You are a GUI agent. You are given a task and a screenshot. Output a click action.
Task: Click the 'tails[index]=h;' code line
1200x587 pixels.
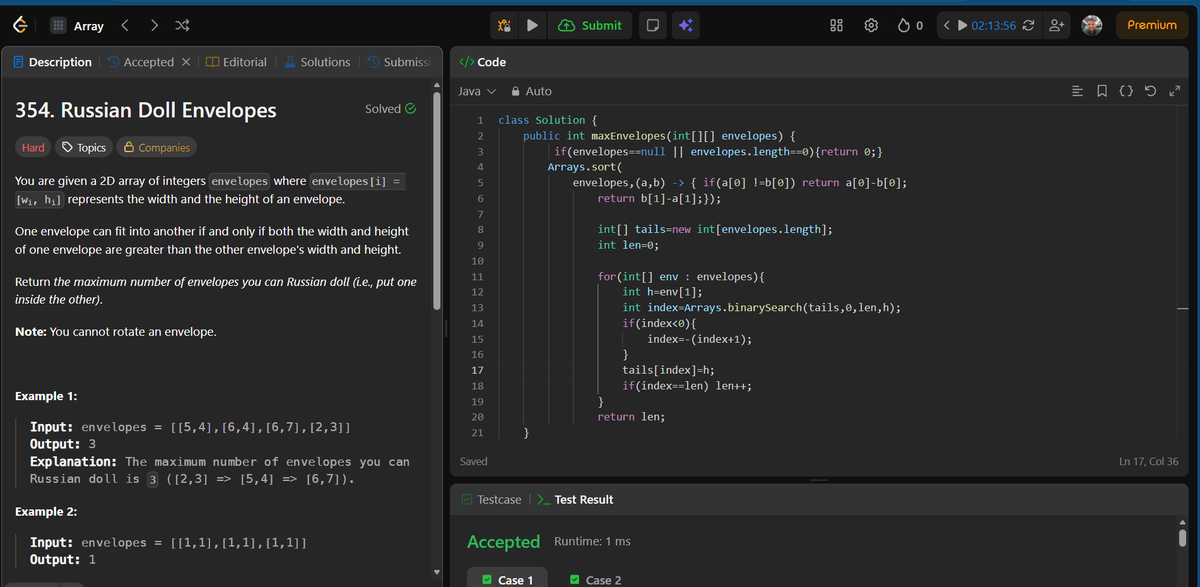(x=668, y=370)
